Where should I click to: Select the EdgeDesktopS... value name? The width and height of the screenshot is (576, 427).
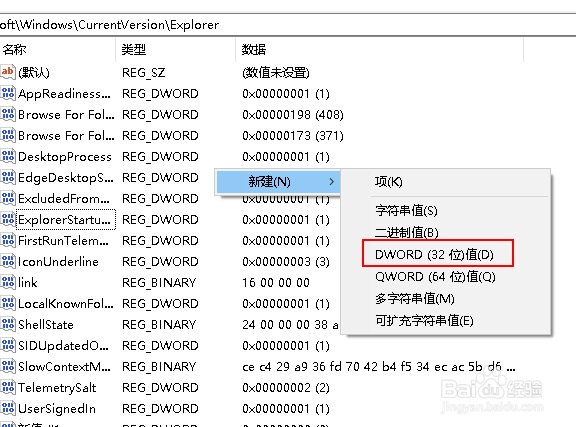(x=66, y=178)
